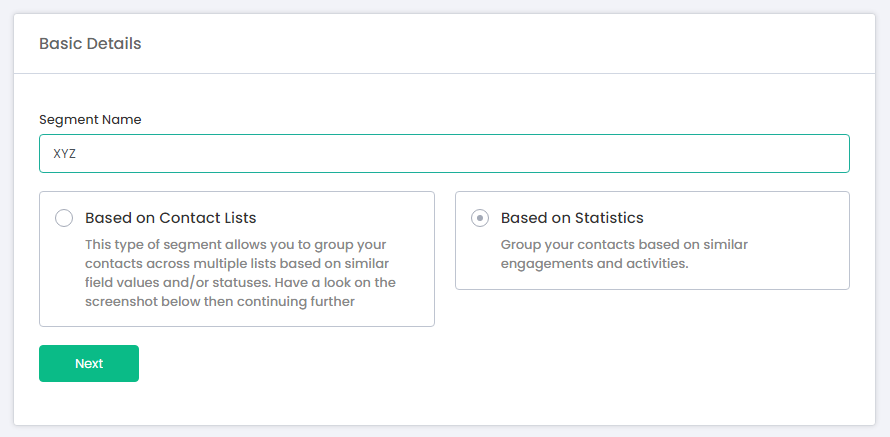Click the statistics segment description paragraph
The image size is (890, 437).
coord(624,254)
